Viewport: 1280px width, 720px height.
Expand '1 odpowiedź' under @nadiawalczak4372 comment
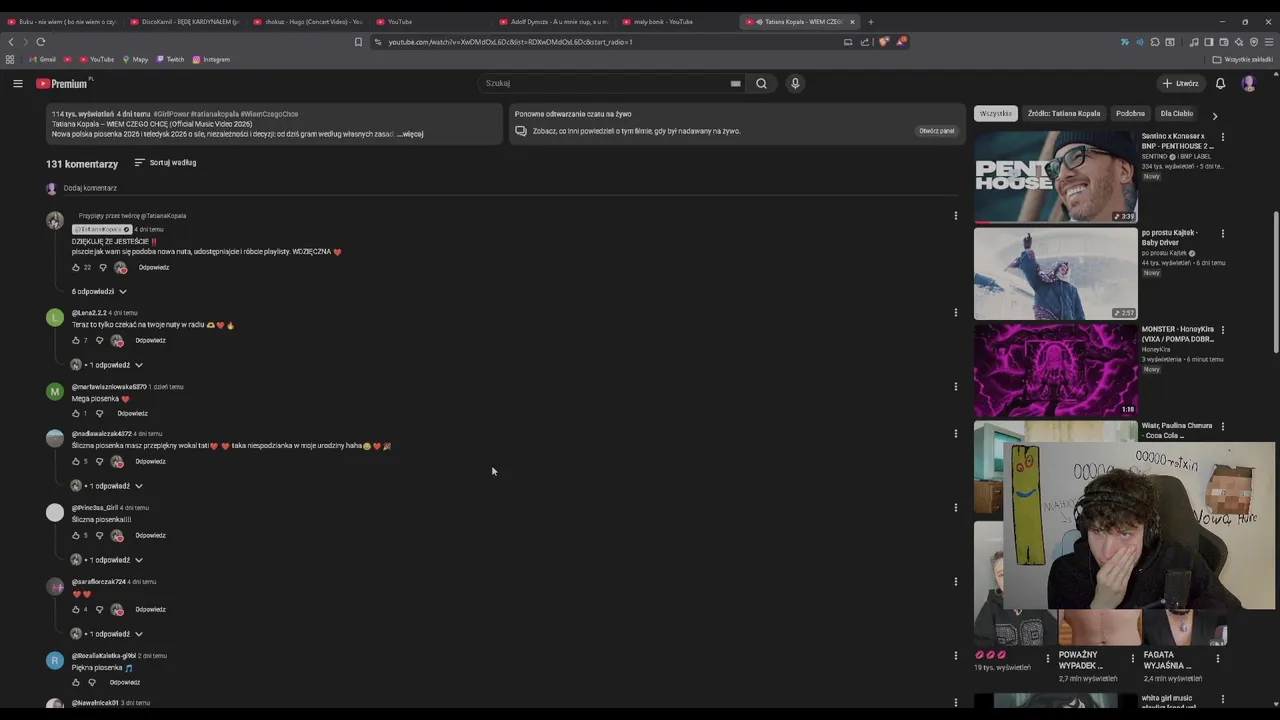[107, 486]
